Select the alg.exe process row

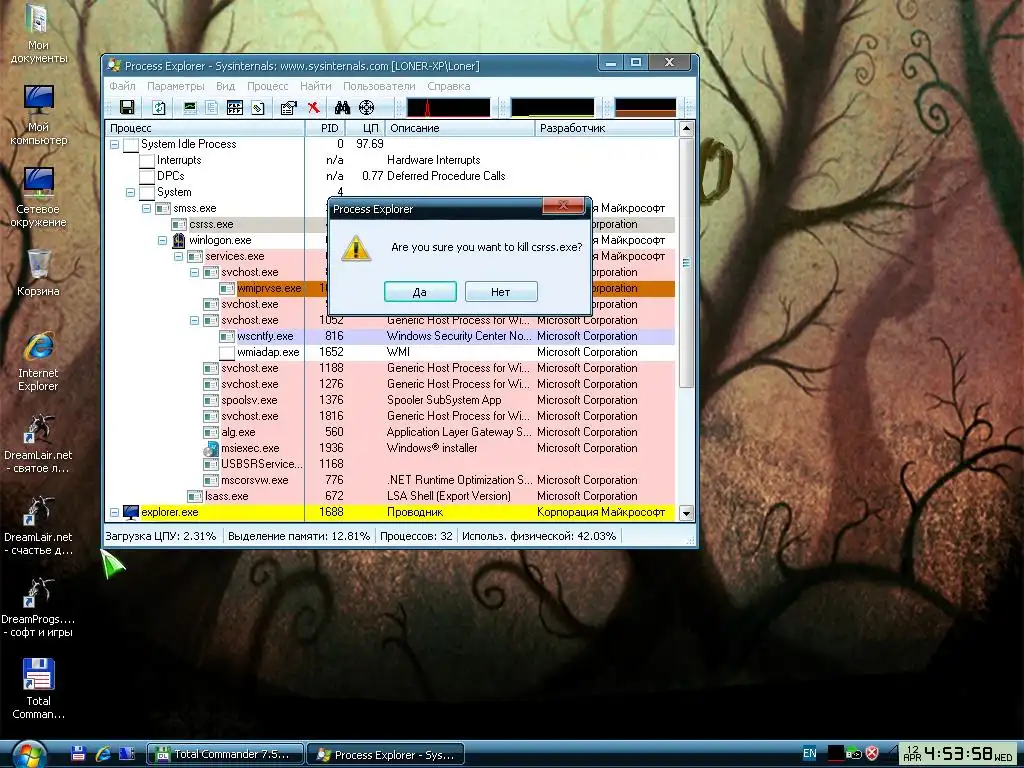click(x=389, y=432)
